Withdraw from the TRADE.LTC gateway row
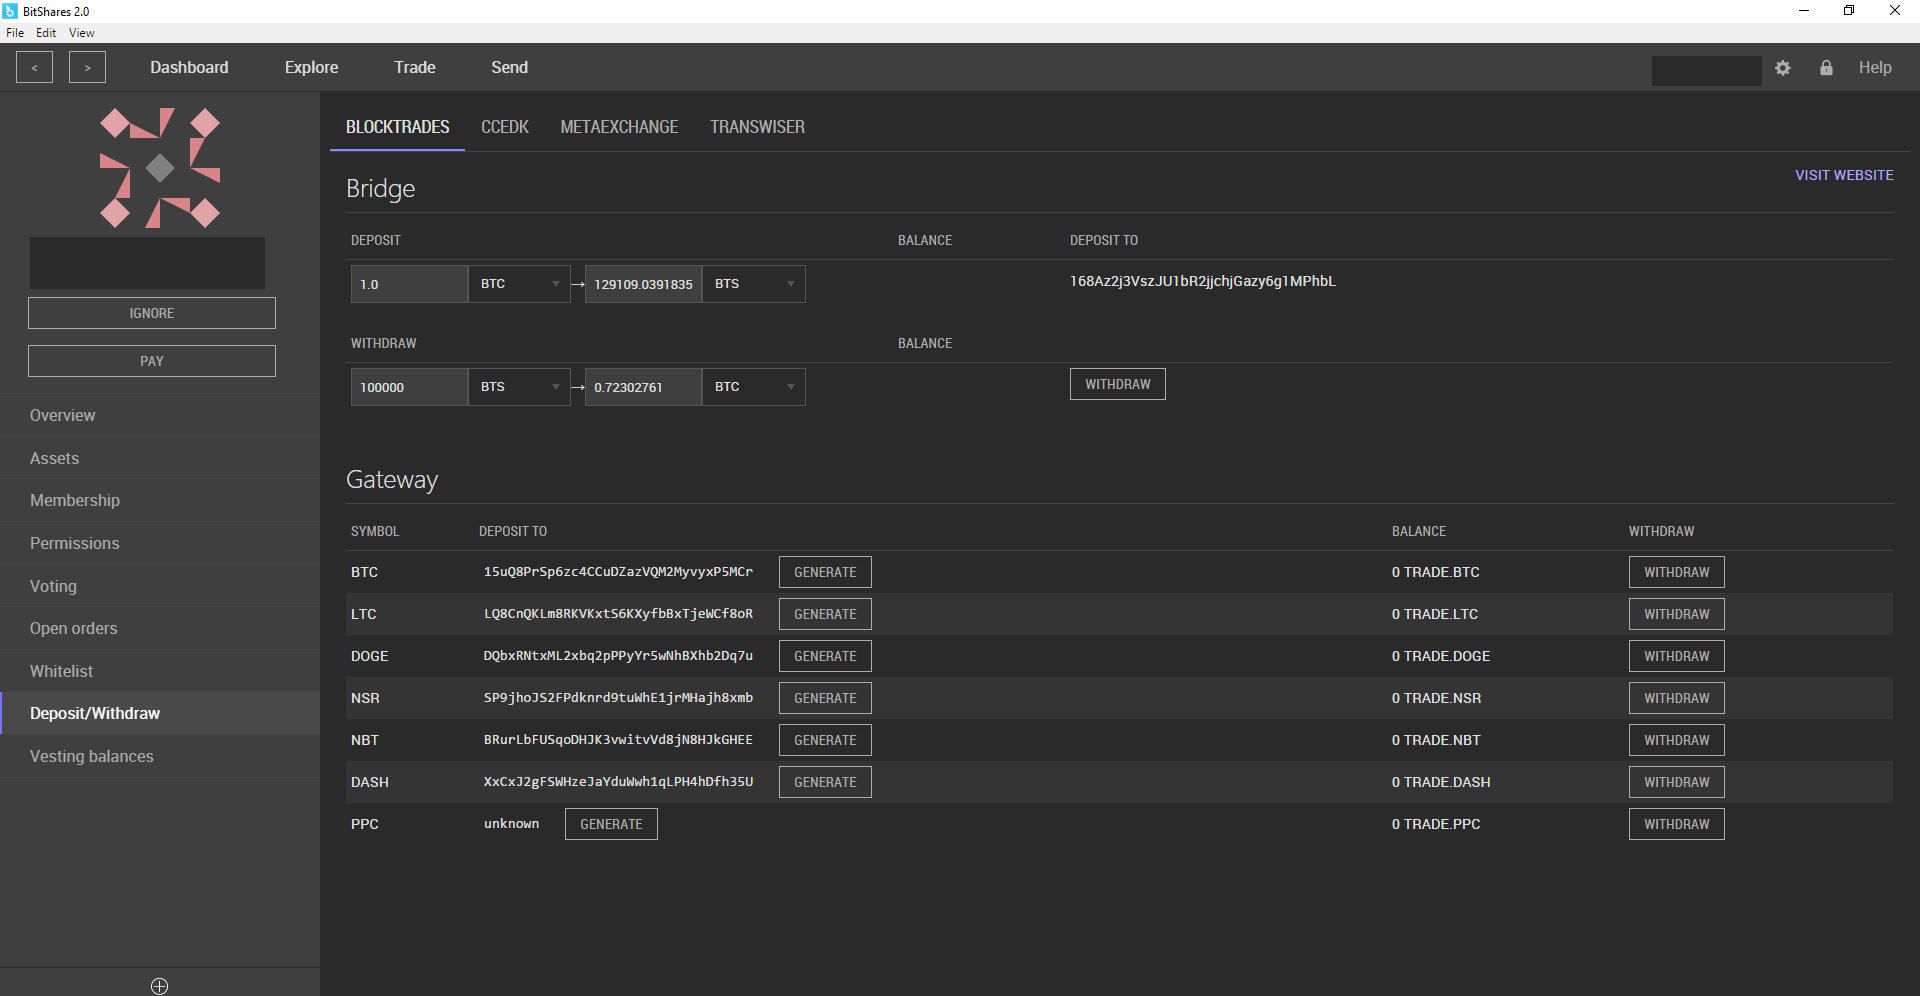The height and width of the screenshot is (996, 1920). pos(1677,614)
